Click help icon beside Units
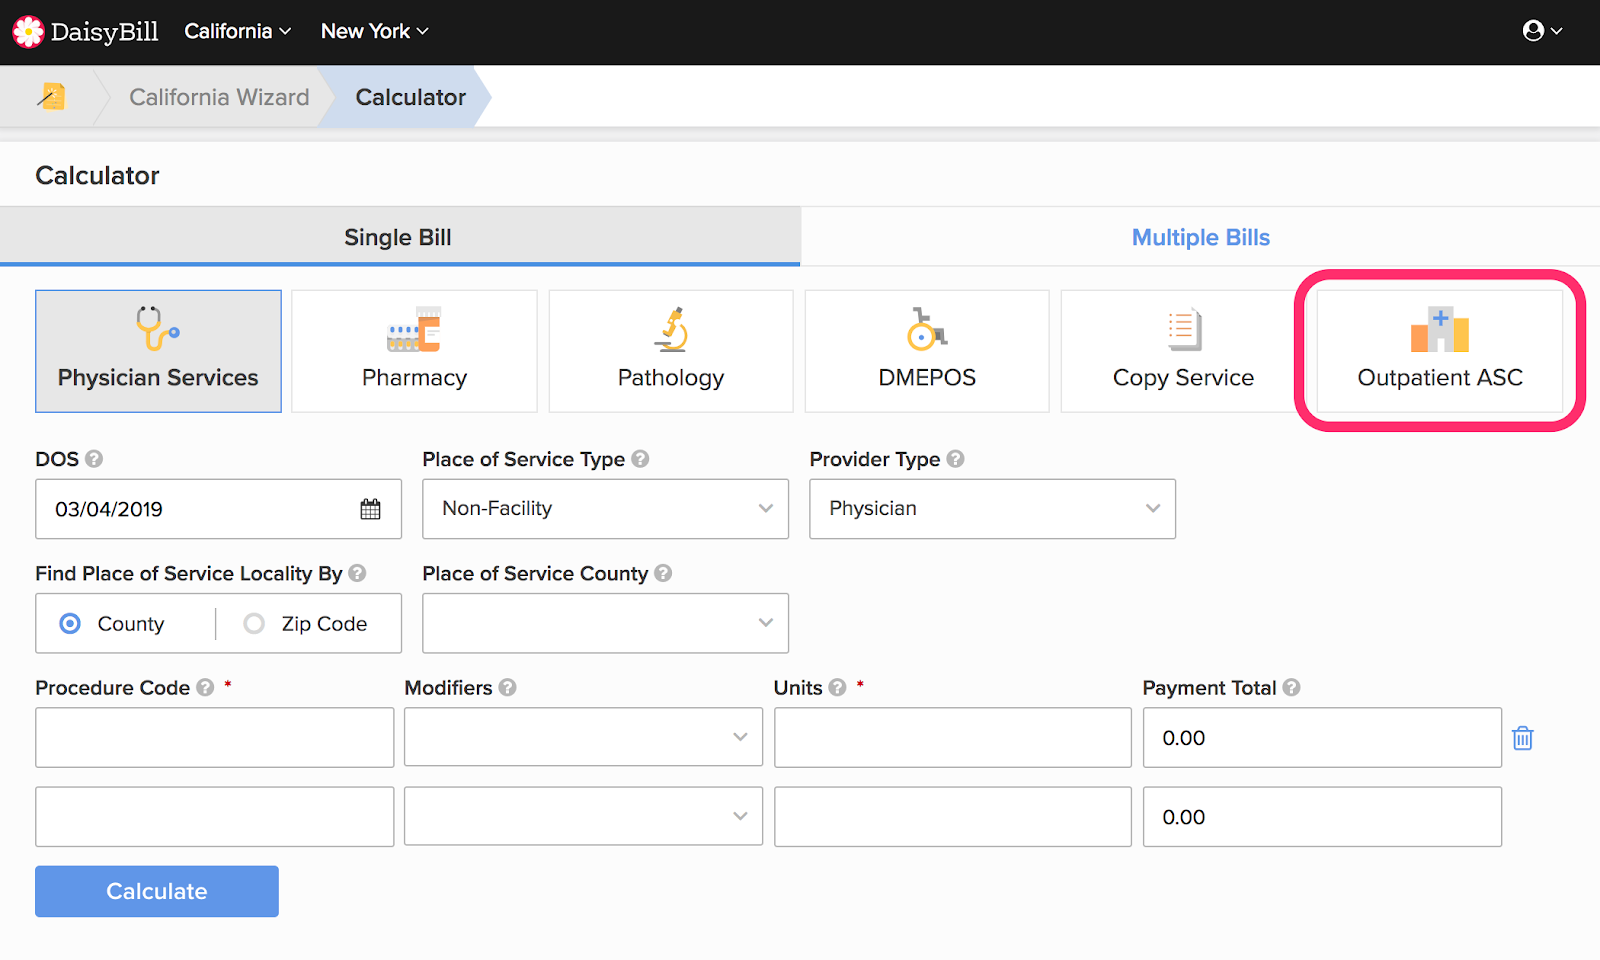Screen dimensions: 1600x960 coord(837,688)
